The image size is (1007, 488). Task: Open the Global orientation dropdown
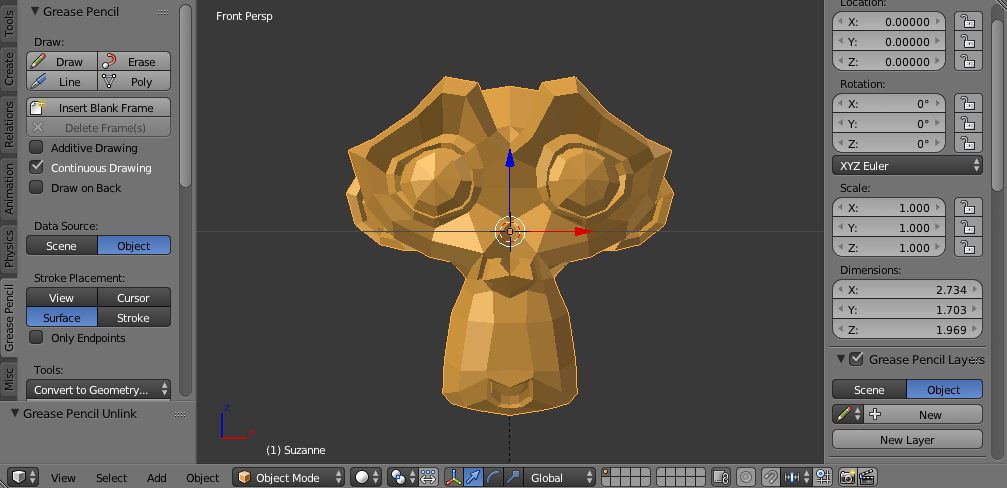(560, 477)
